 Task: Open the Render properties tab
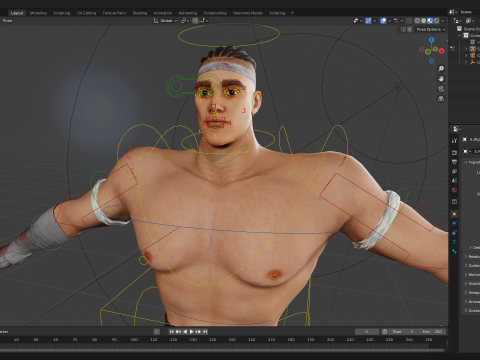(454, 152)
